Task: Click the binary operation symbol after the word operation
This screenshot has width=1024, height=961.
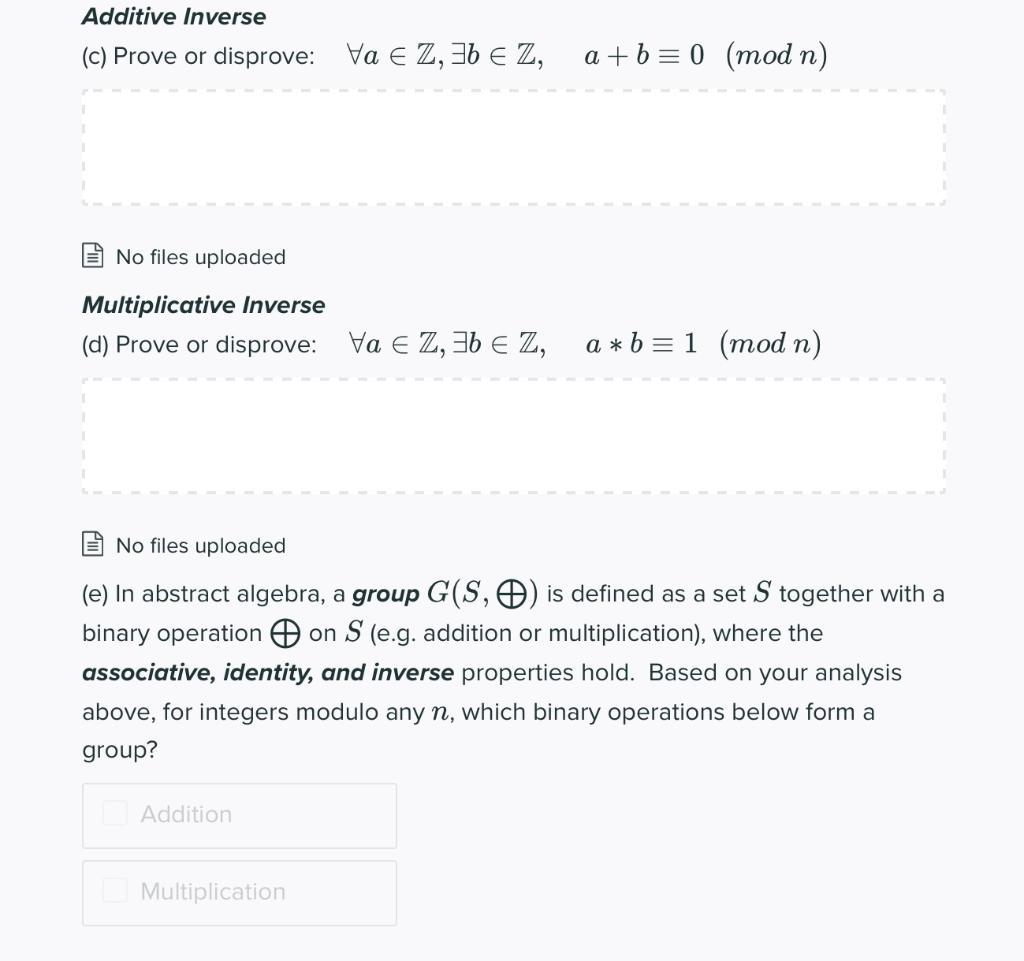Action: tap(284, 634)
